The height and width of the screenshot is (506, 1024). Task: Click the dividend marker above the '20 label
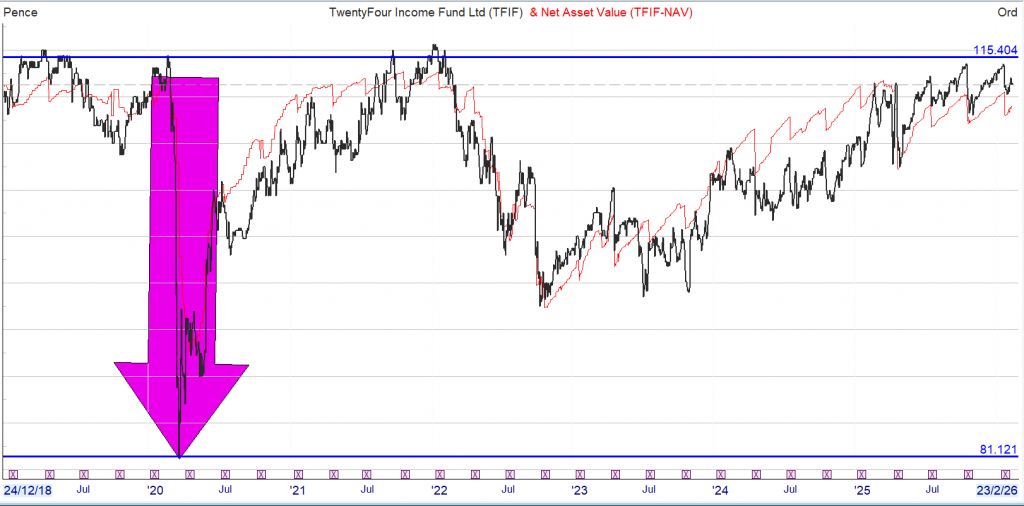coord(154,474)
